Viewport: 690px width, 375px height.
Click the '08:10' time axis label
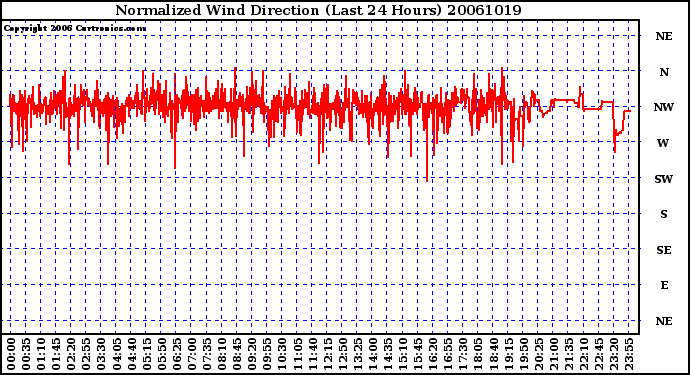[222, 354]
